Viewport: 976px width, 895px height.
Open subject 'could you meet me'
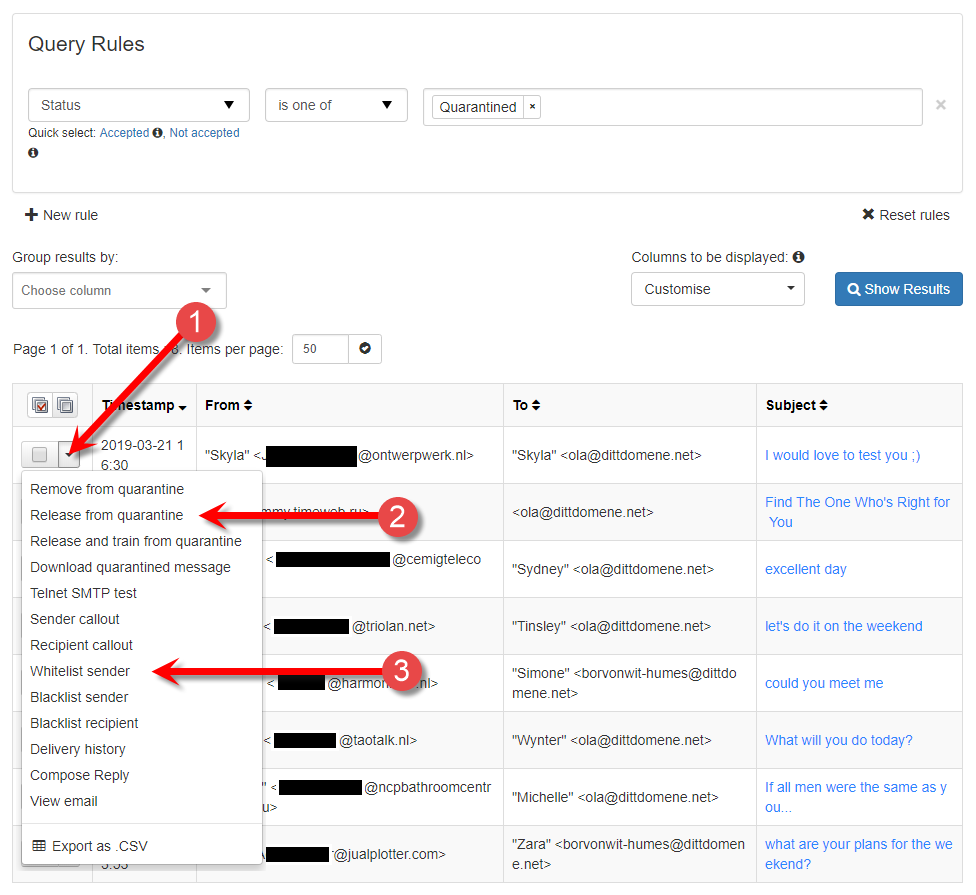tap(824, 683)
